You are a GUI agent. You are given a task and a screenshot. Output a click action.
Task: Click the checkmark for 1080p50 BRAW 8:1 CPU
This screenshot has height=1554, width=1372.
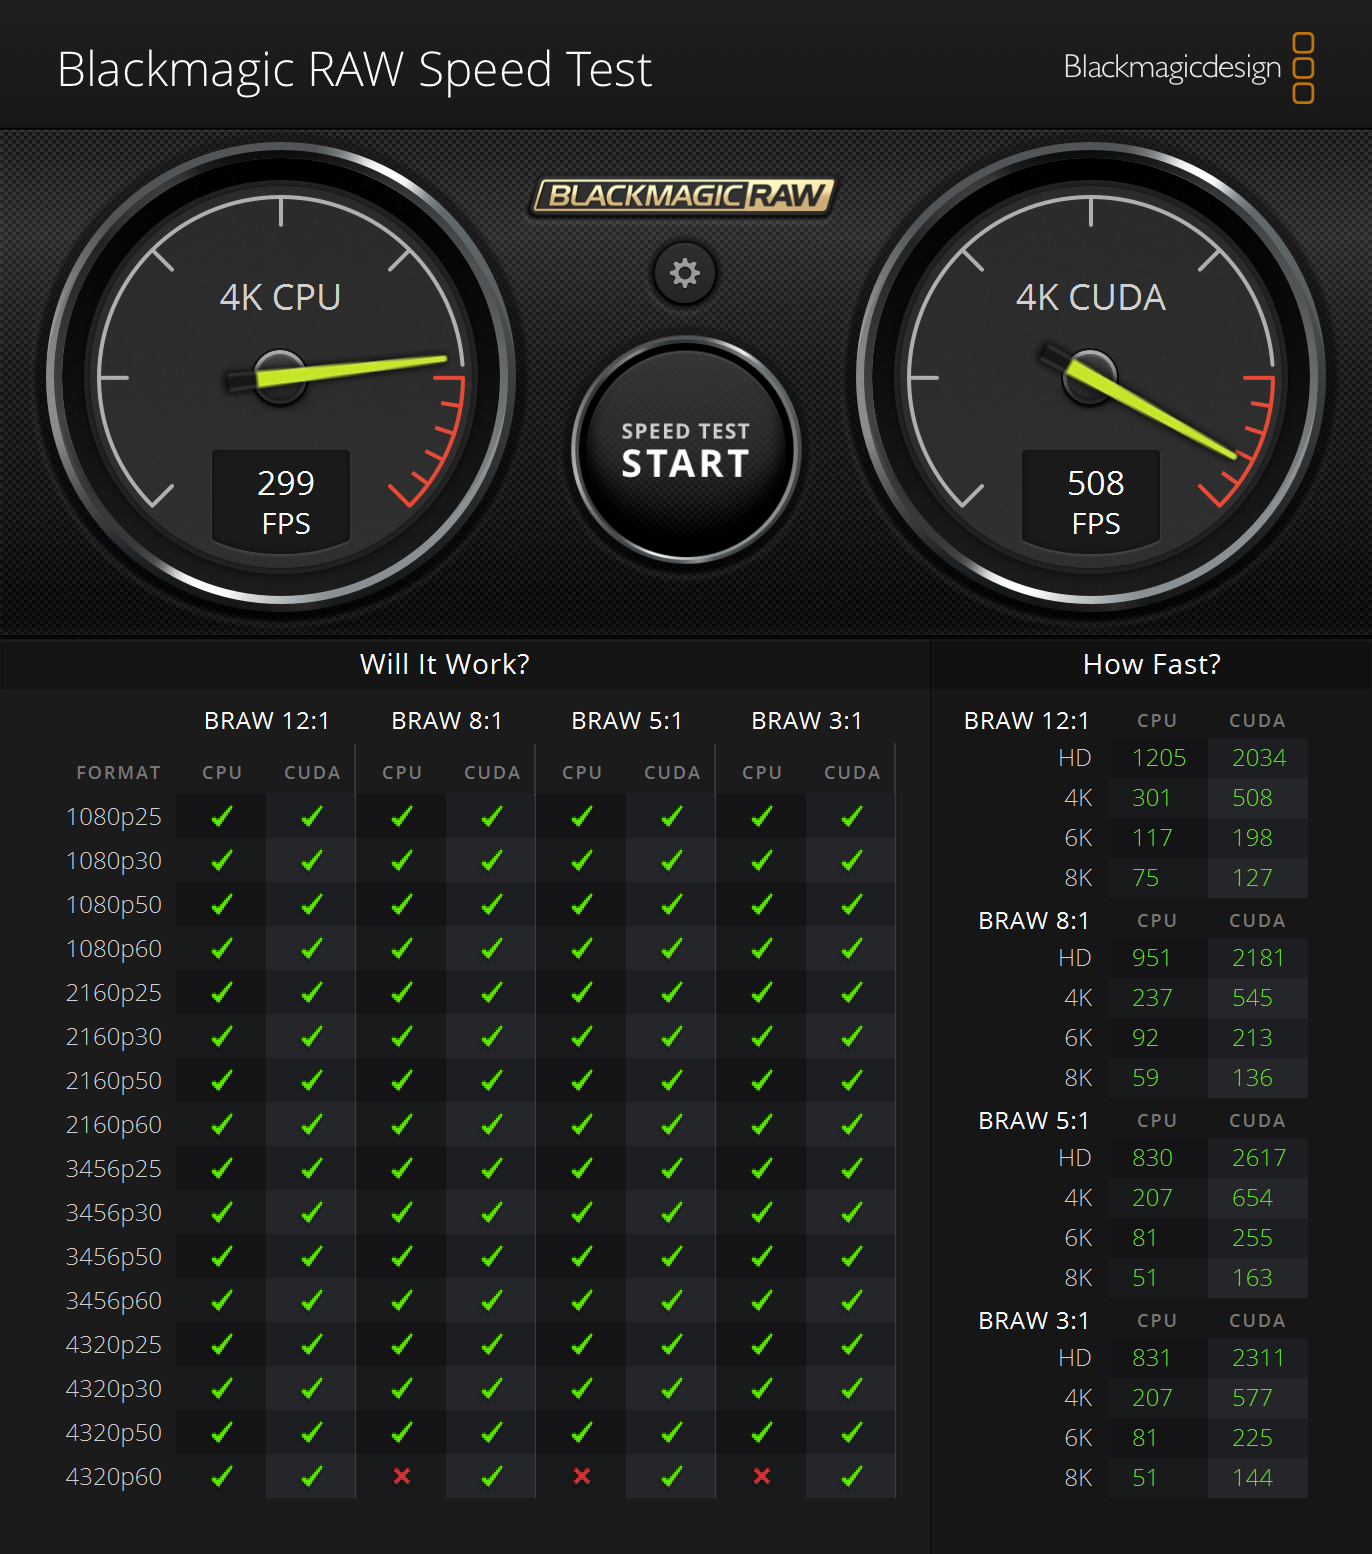pyautogui.click(x=402, y=904)
